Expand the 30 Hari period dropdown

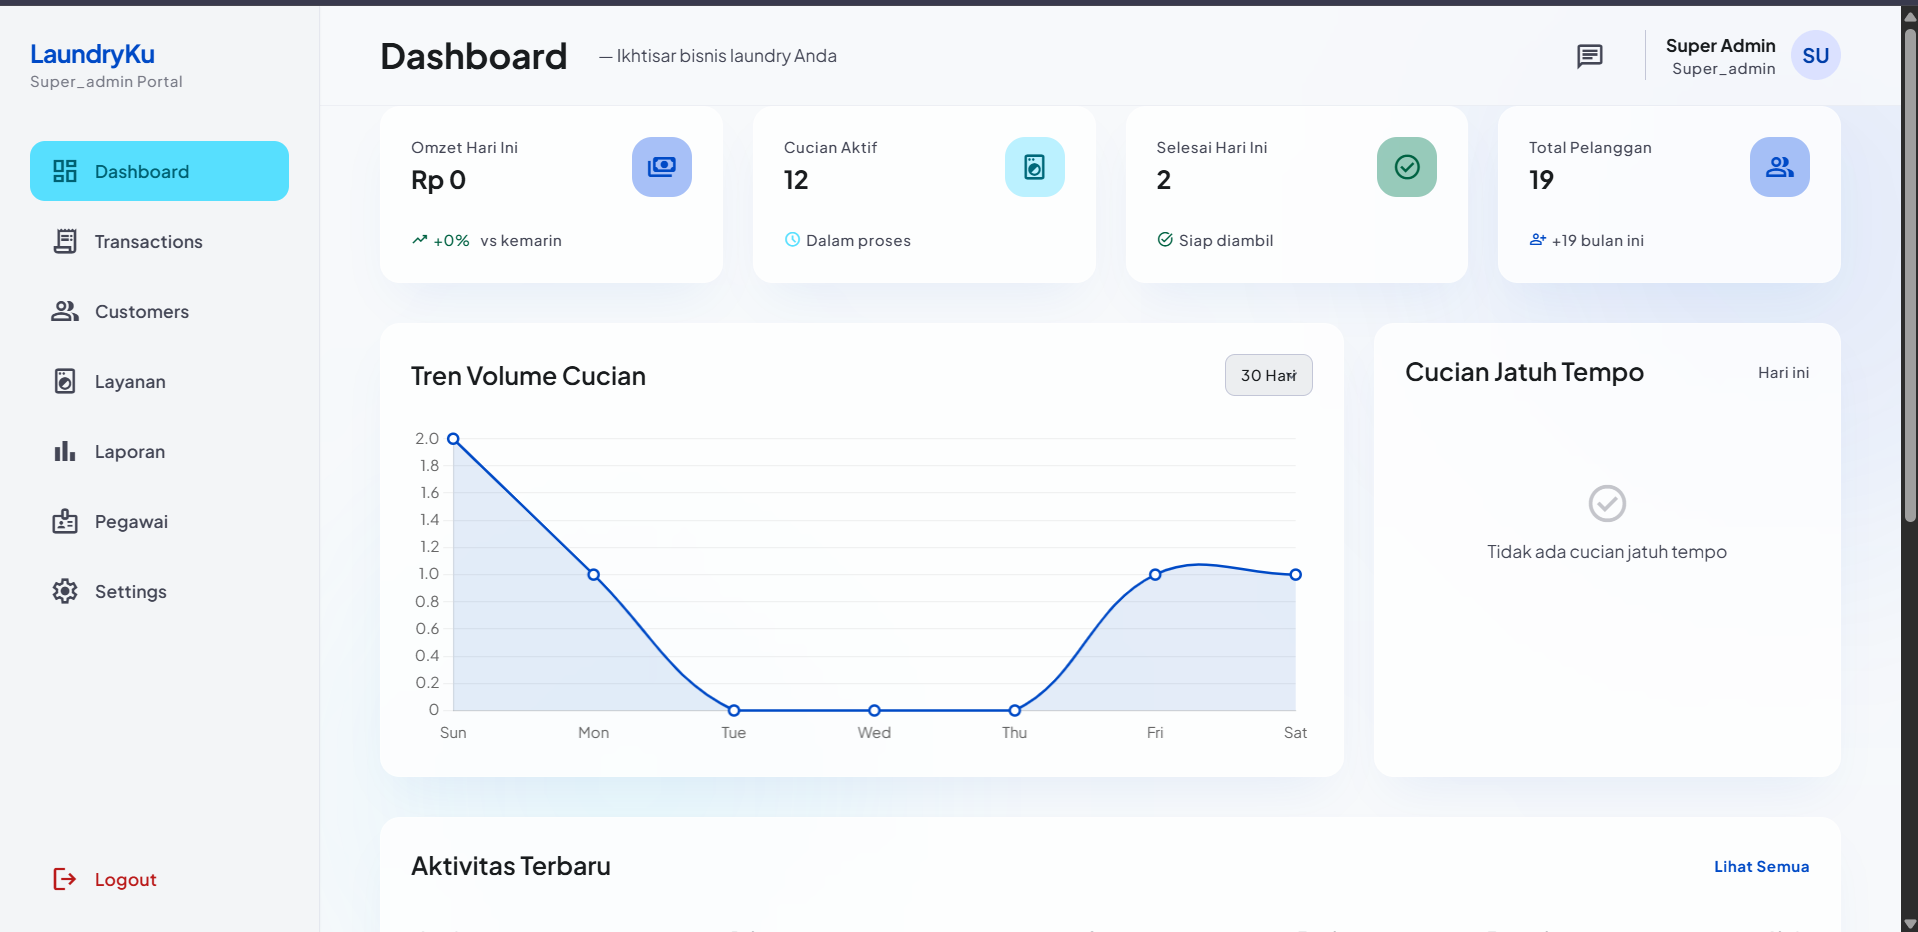coord(1268,375)
